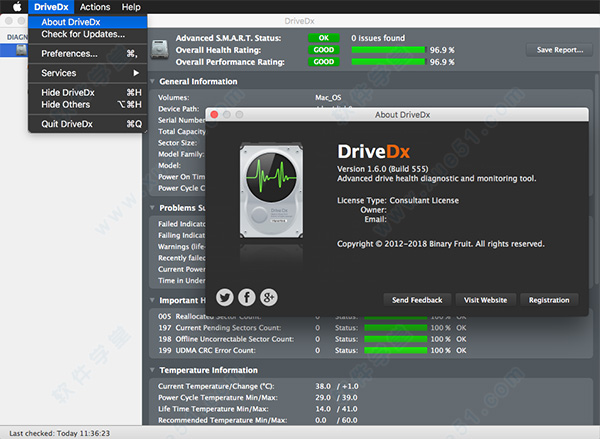Choose Hide Others menu entry
This screenshot has width=600, height=439.
[88, 104]
